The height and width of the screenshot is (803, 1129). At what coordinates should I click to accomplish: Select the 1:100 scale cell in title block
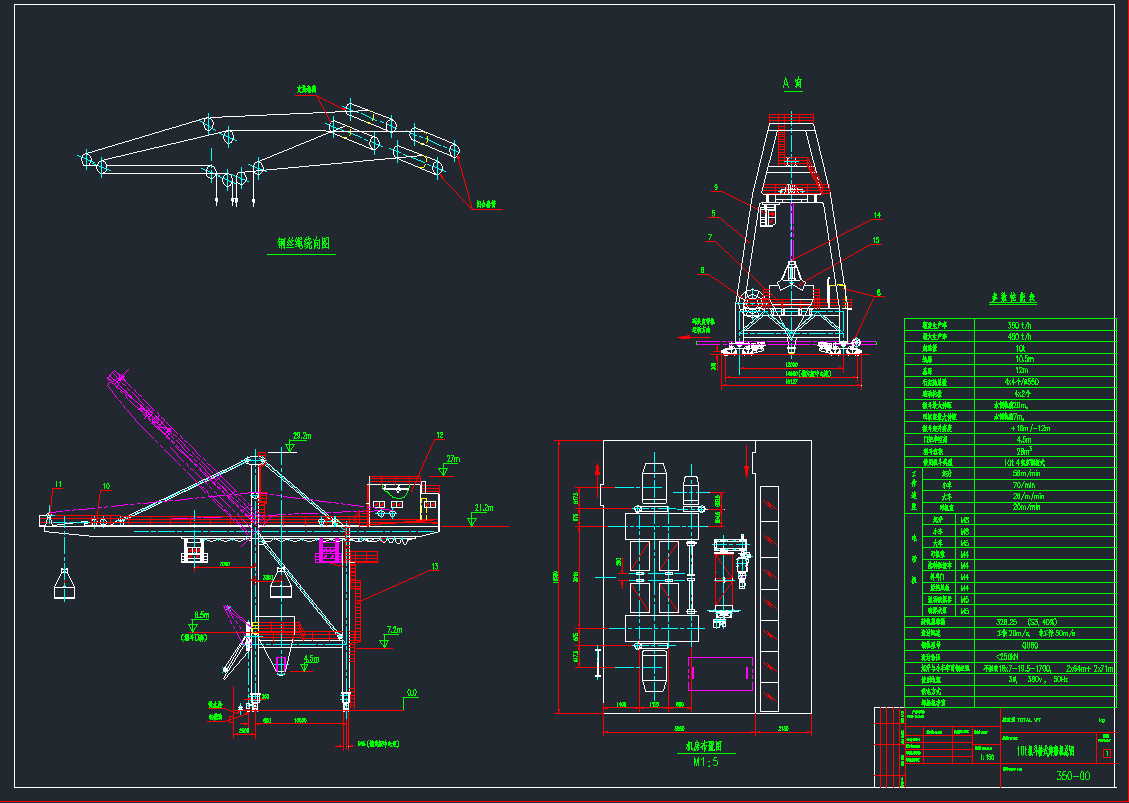coord(987,757)
